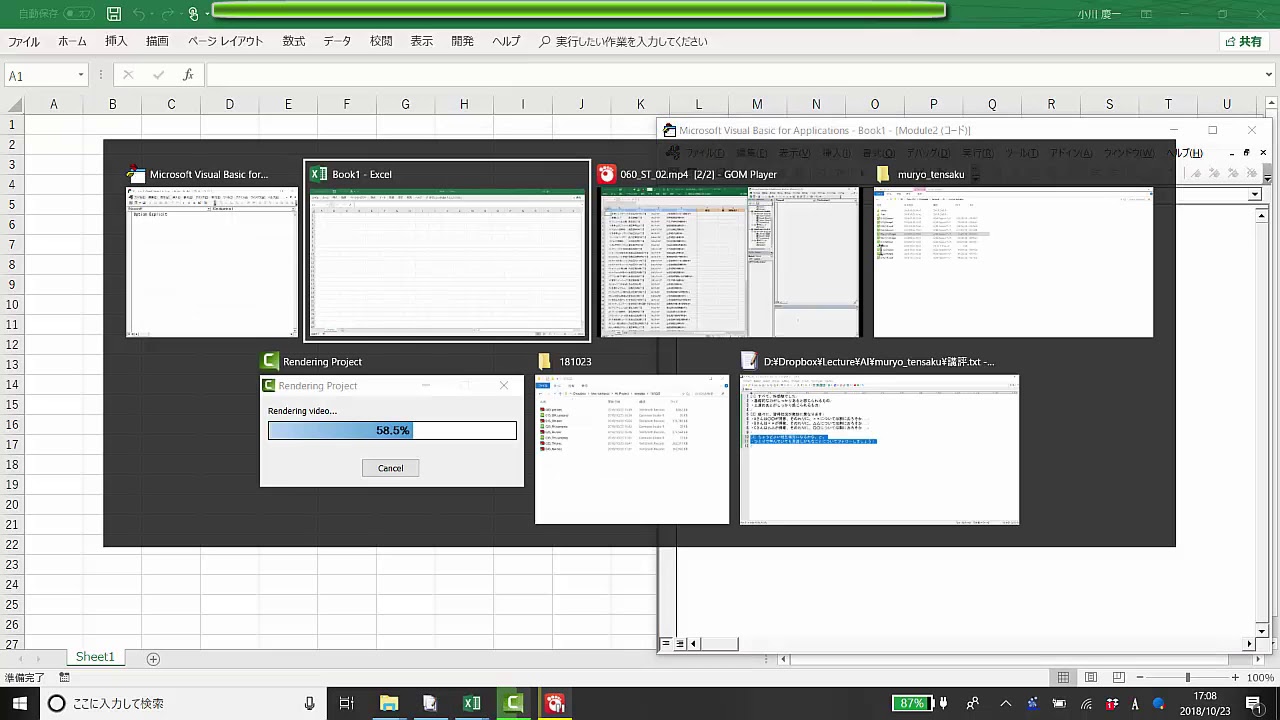Image resolution: width=1280 pixels, height=720 pixels.
Task: Click the Save icon in quick access toolbar
Action: [114, 14]
